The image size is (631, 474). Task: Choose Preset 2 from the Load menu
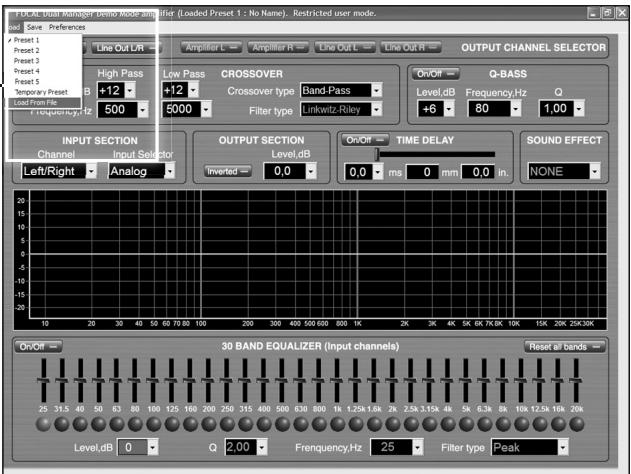coord(27,50)
